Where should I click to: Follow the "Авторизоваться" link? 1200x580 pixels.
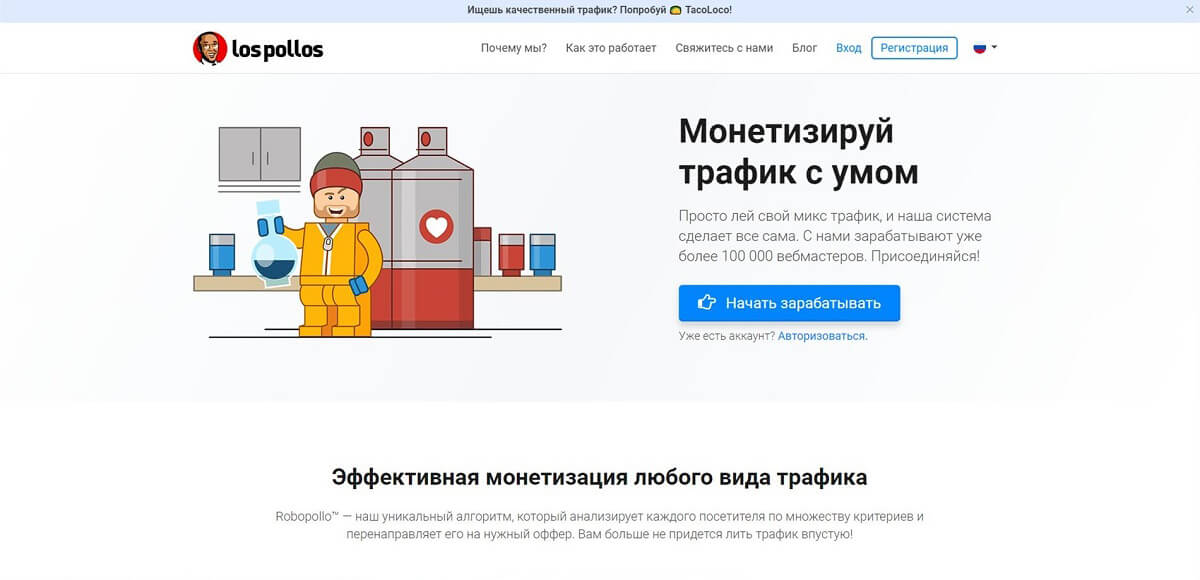coord(823,336)
